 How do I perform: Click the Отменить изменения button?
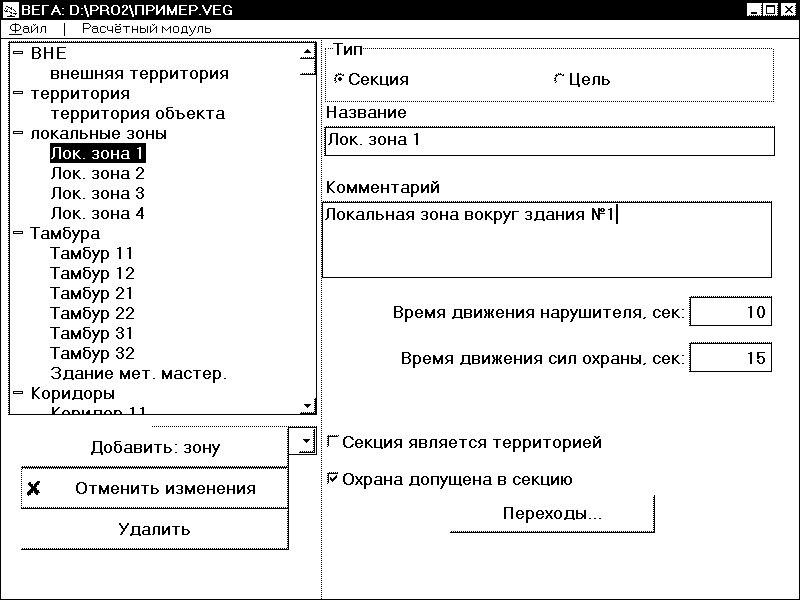[x=155, y=488]
